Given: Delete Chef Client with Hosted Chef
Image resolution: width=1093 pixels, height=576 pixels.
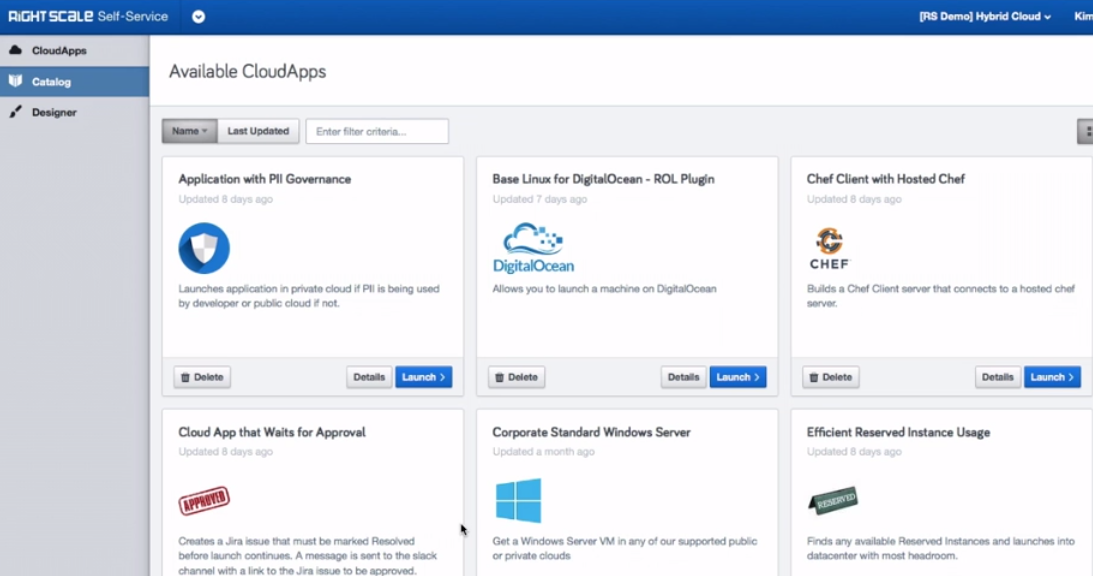Looking at the screenshot, I should [831, 377].
